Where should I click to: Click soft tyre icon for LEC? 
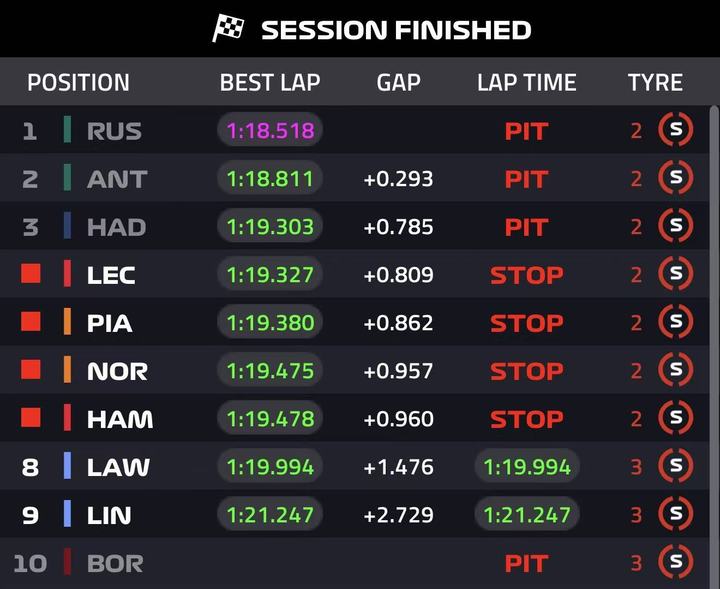pyautogui.click(x=675, y=274)
